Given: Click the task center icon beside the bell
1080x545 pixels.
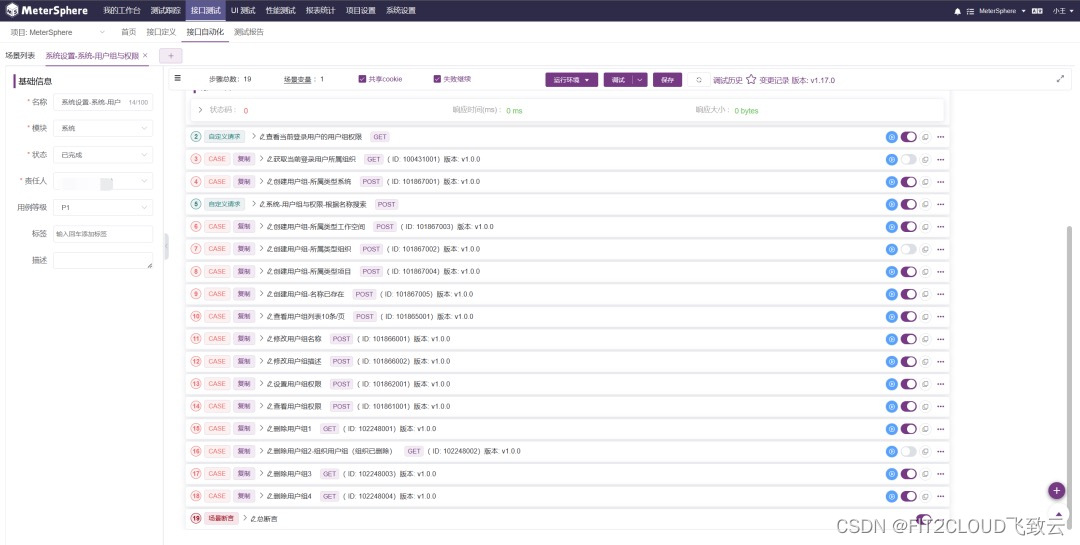Looking at the screenshot, I should click(x=970, y=11).
